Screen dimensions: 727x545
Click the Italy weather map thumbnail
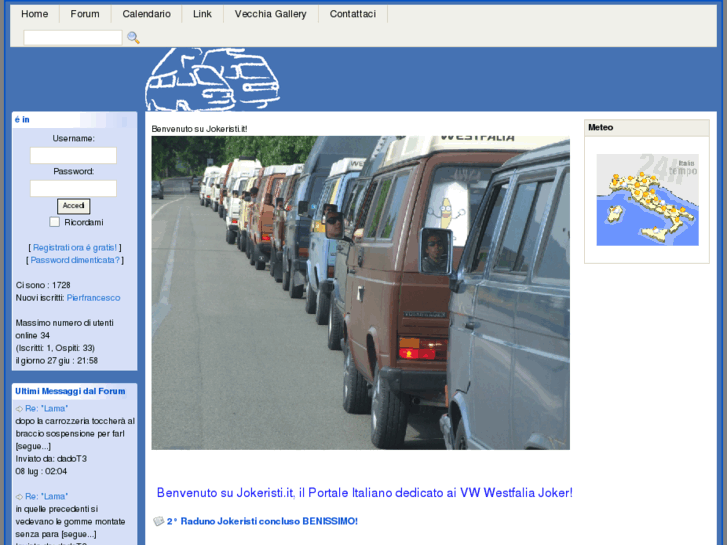[x=647, y=200]
